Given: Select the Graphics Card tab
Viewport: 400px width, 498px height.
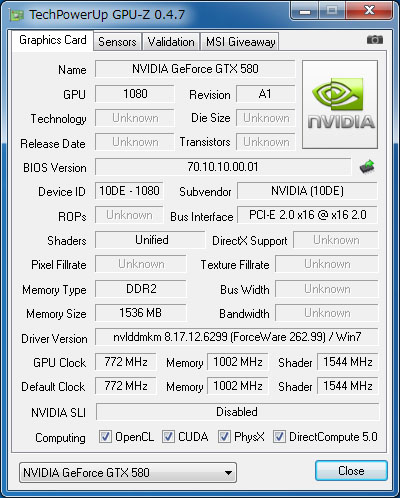Looking at the screenshot, I should 53,40.
